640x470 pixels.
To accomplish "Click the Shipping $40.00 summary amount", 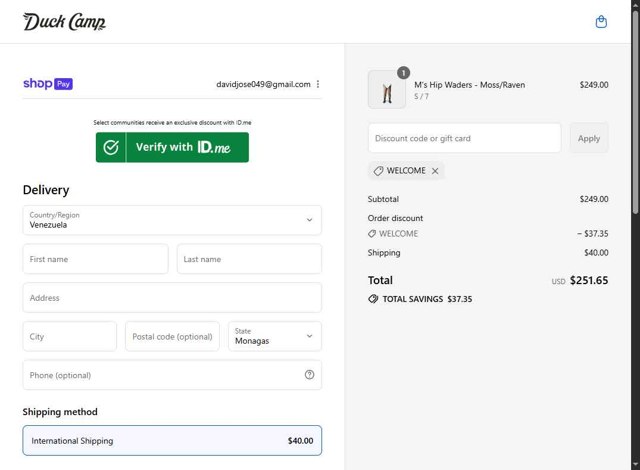I will pyautogui.click(x=596, y=253).
